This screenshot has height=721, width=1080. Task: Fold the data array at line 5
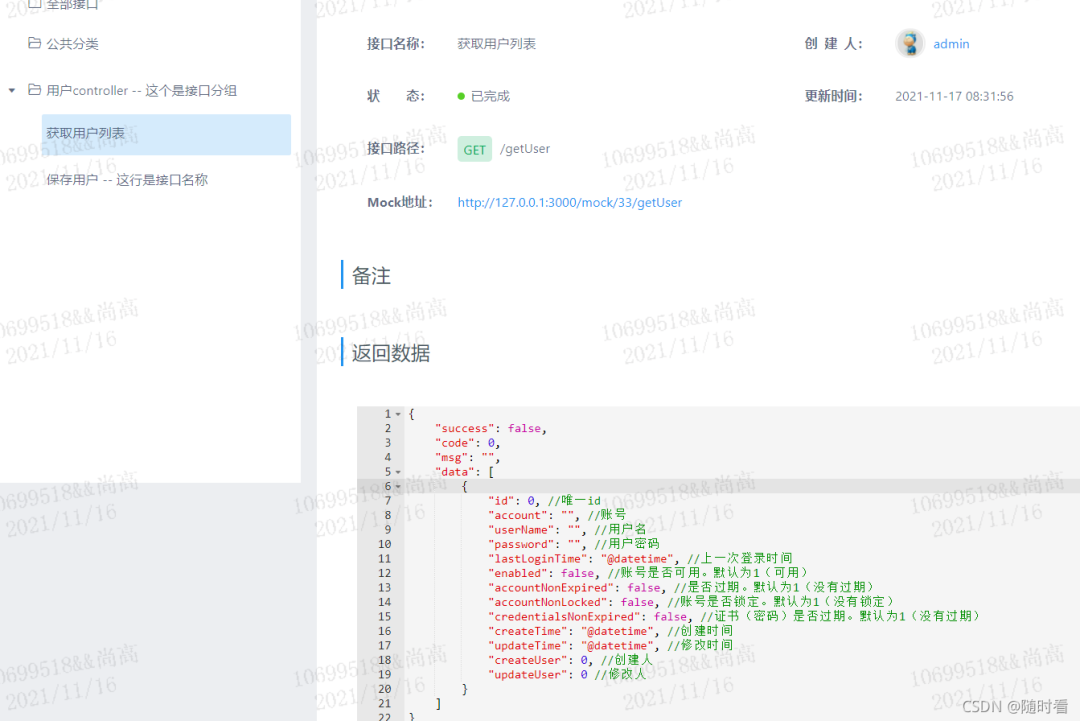pos(398,472)
